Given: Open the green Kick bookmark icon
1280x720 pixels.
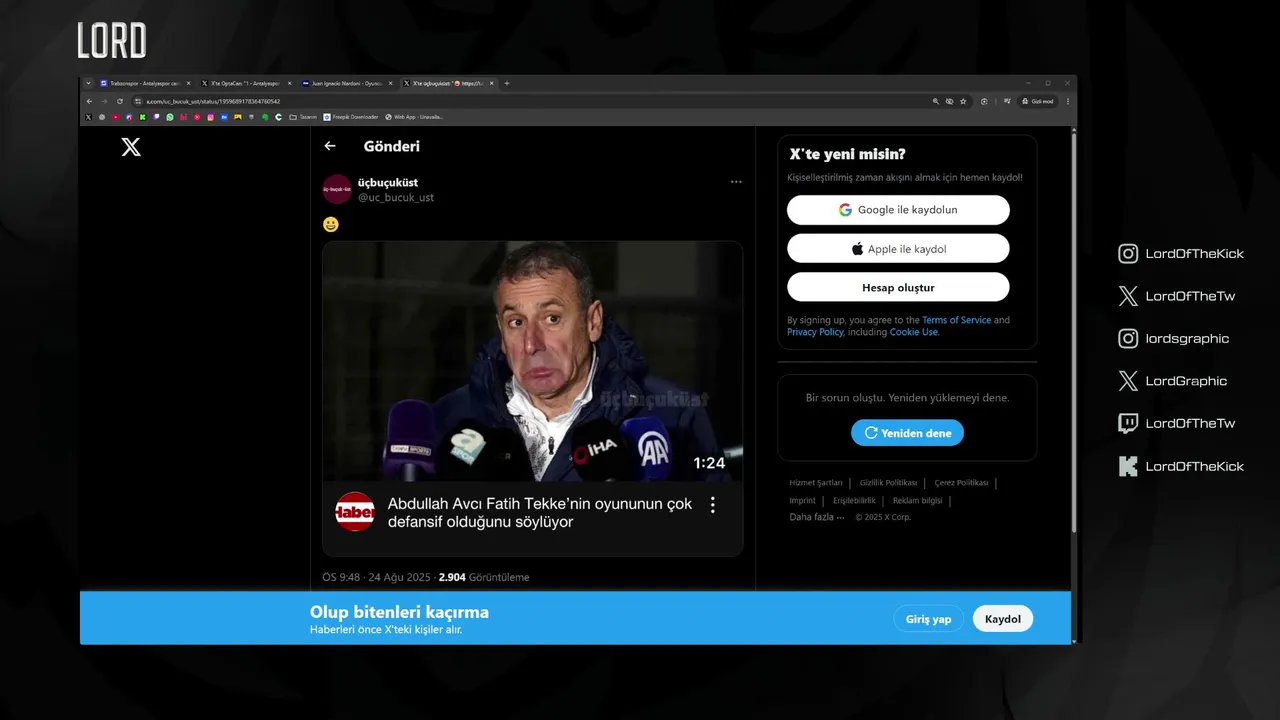Looking at the screenshot, I should click(142, 117).
